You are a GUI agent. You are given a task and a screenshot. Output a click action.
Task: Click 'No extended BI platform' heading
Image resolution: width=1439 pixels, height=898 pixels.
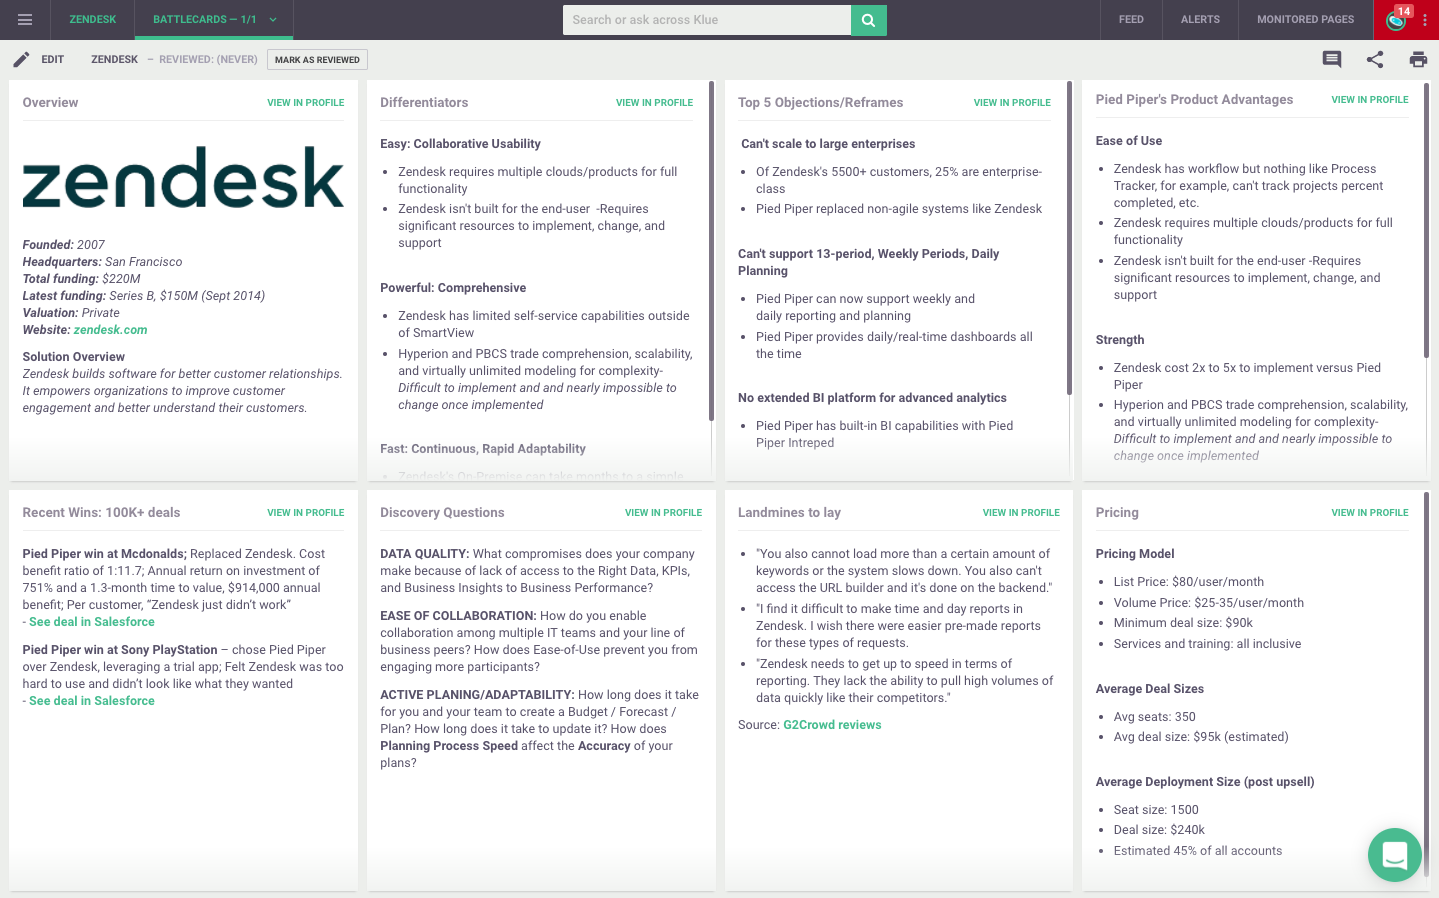point(872,398)
